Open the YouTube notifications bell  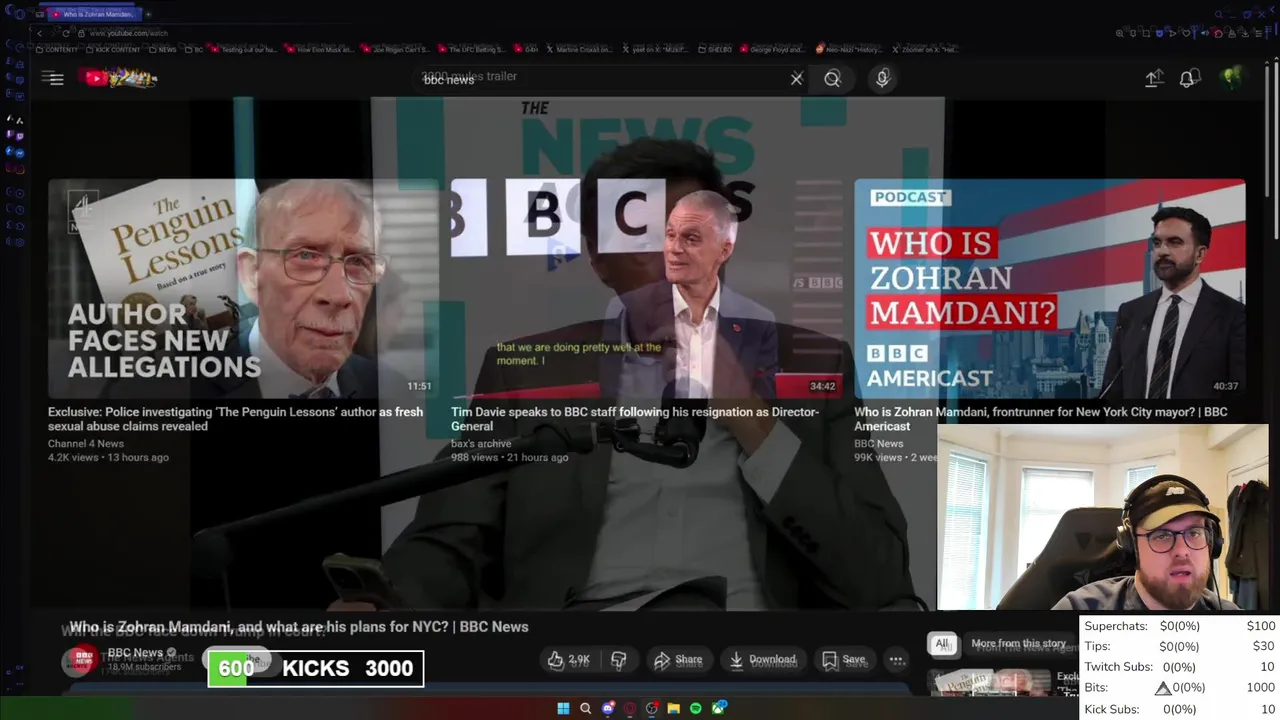point(1188,79)
